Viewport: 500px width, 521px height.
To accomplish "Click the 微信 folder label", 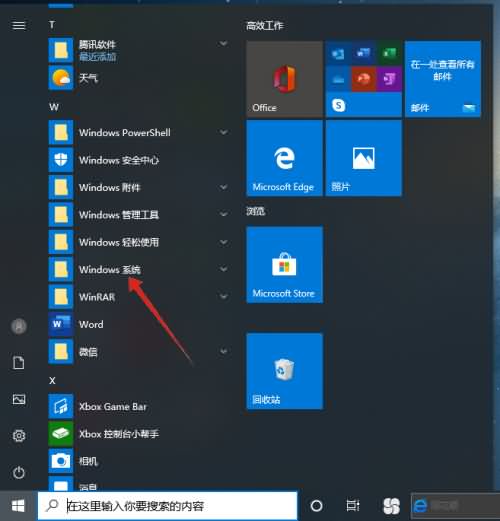I will [x=88, y=352].
